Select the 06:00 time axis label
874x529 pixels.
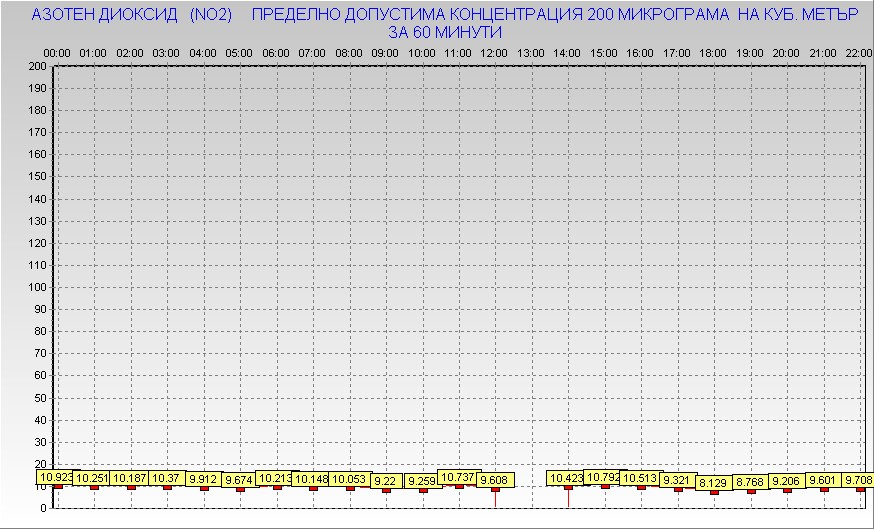276,52
